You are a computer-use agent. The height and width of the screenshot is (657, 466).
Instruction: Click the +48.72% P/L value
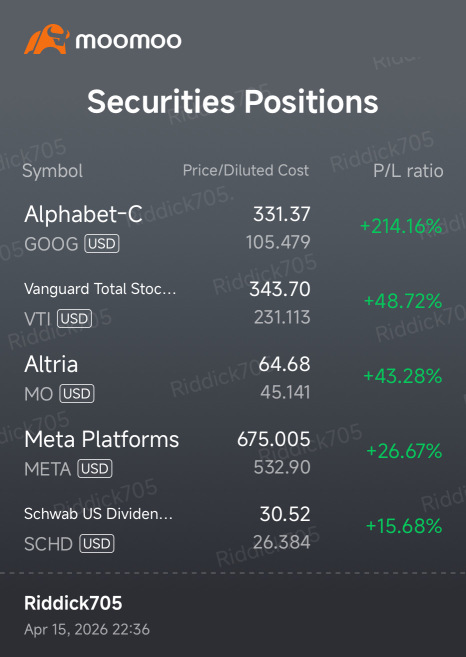pos(403,301)
